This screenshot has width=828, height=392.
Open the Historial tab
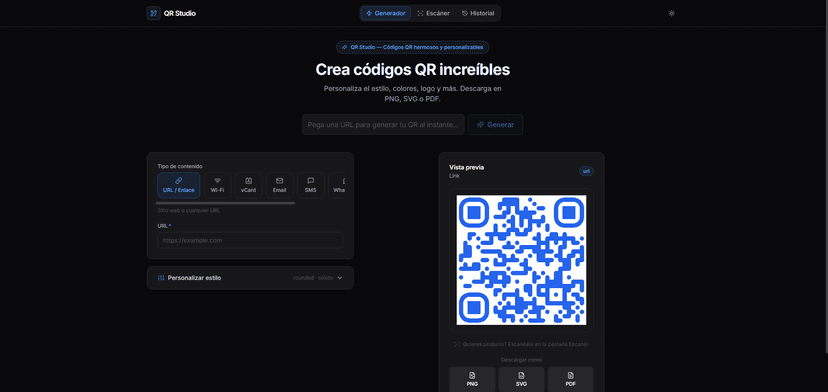pos(478,13)
